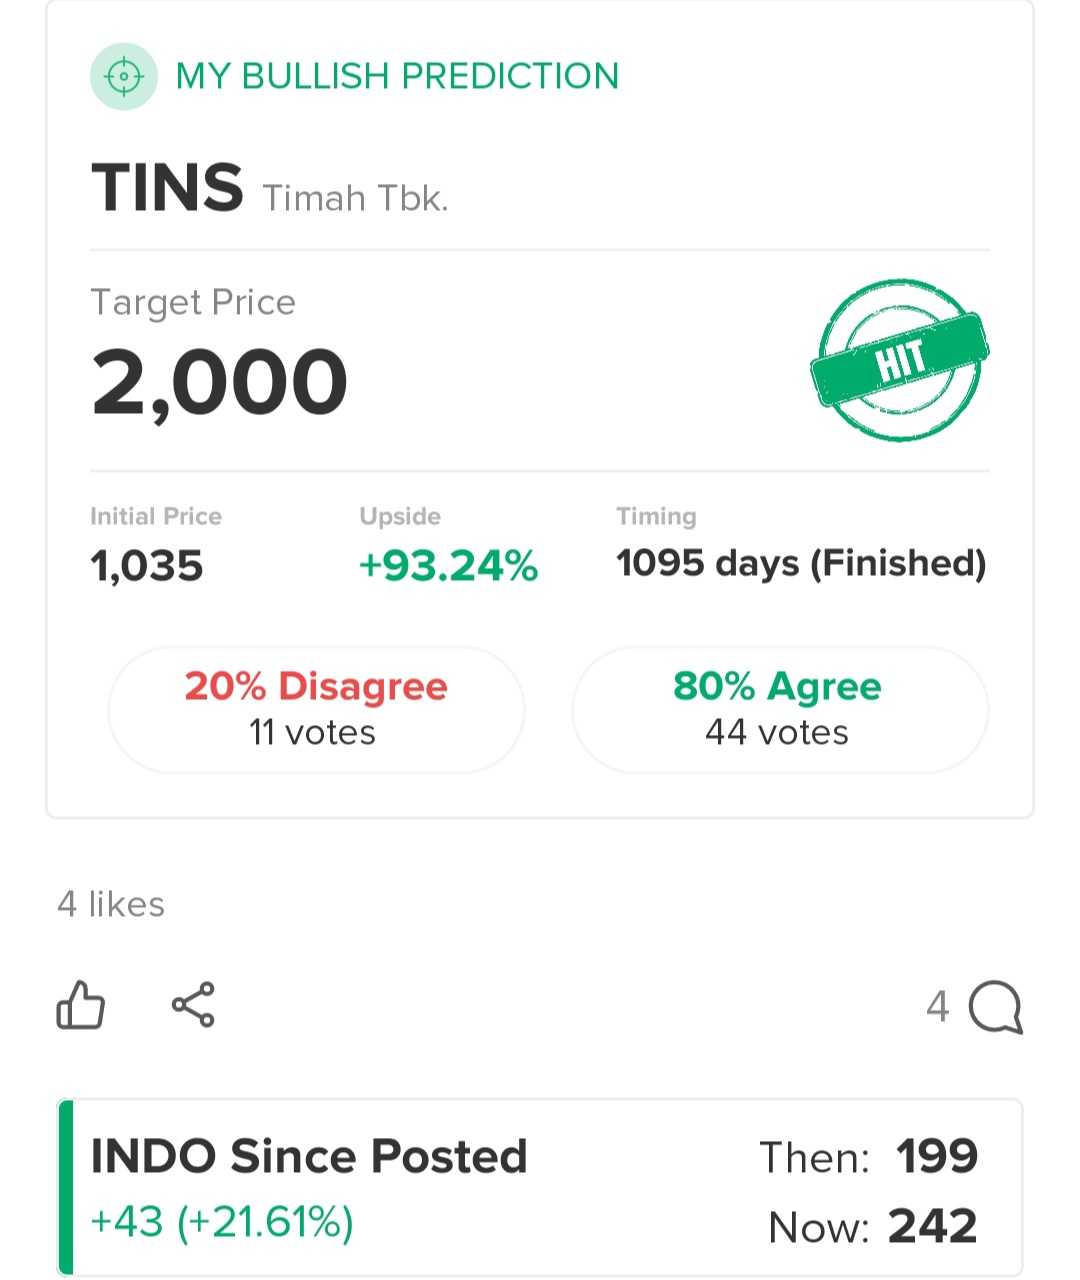Vote on the 80% Agree button
Viewport: 1080px width, 1280px height.
tap(780, 709)
